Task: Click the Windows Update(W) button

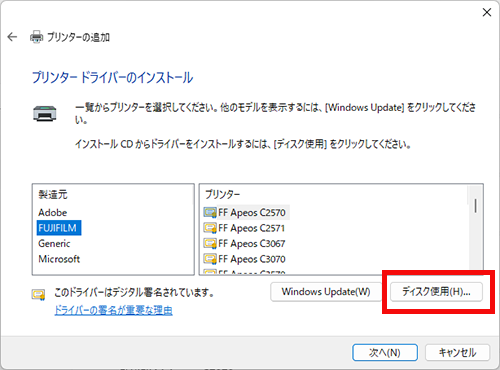Action: point(326,292)
